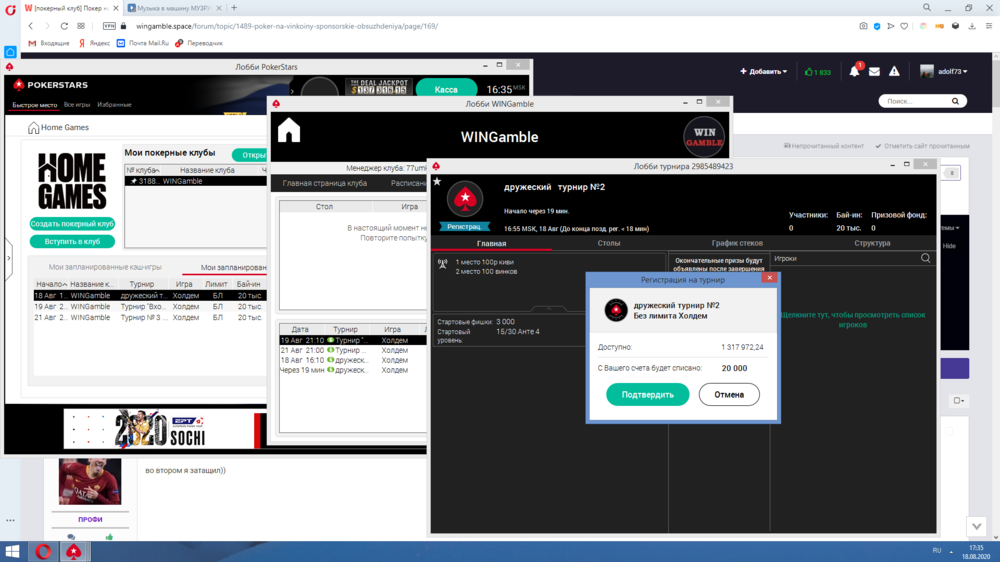
Task: Open the forum messages envelope icon
Action: coord(874,72)
